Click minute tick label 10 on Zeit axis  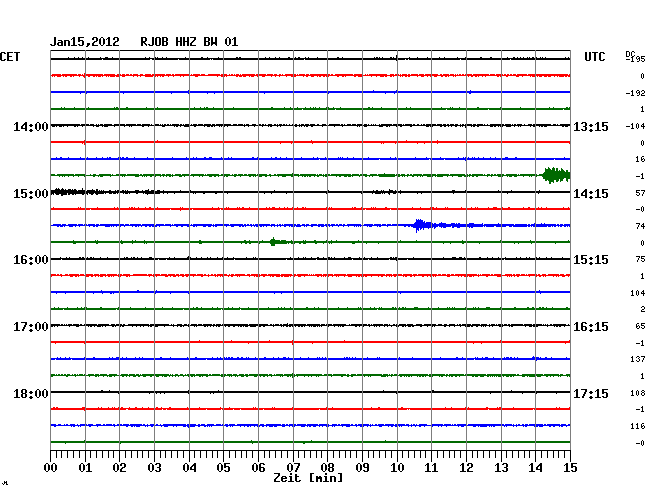click(x=397, y=468)
